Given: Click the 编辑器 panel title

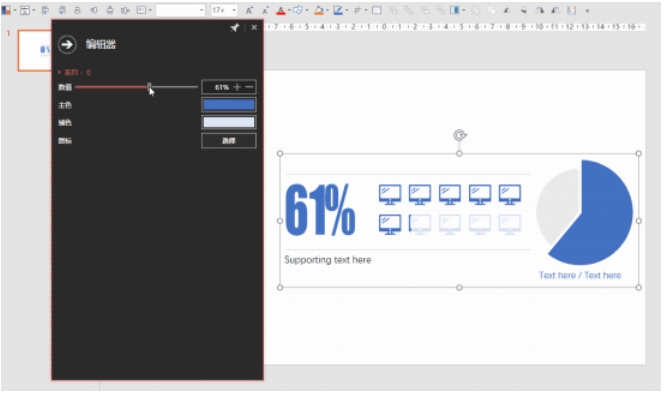Looking at the screenshot, I should 101,44.
